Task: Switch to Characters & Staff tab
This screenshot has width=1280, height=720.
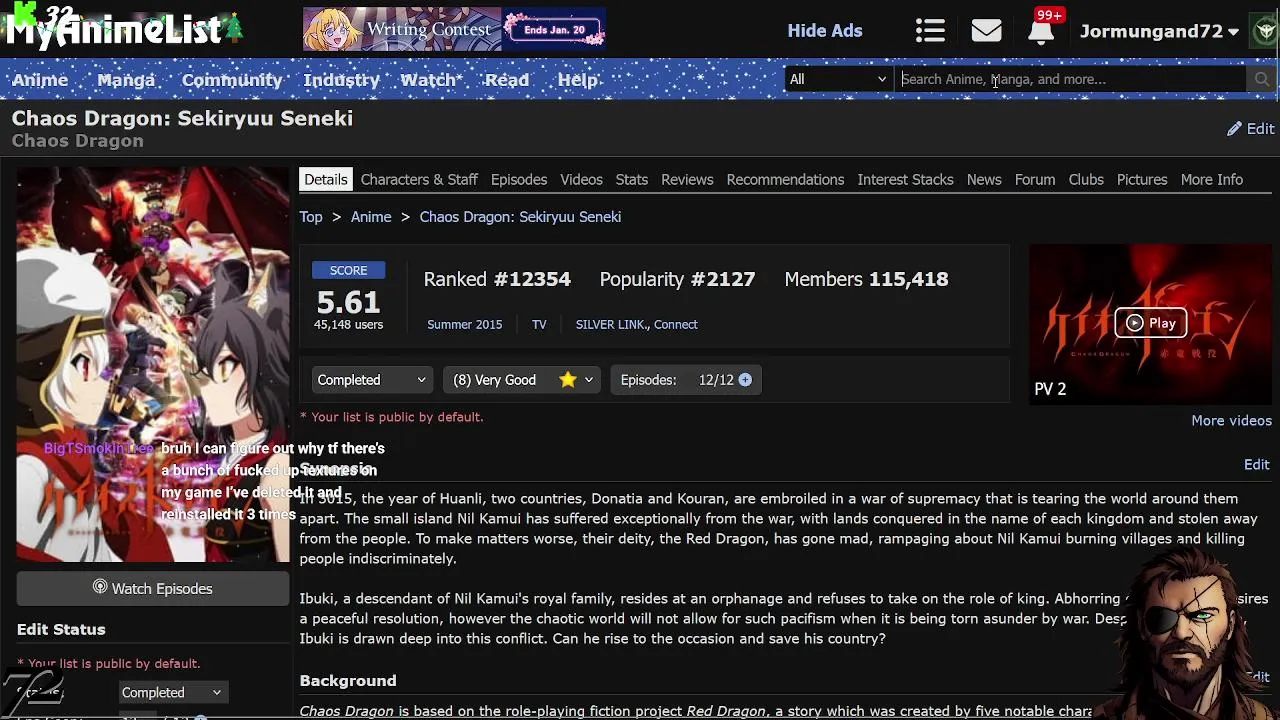Action: pyautogui.click(x=419, y=180)
